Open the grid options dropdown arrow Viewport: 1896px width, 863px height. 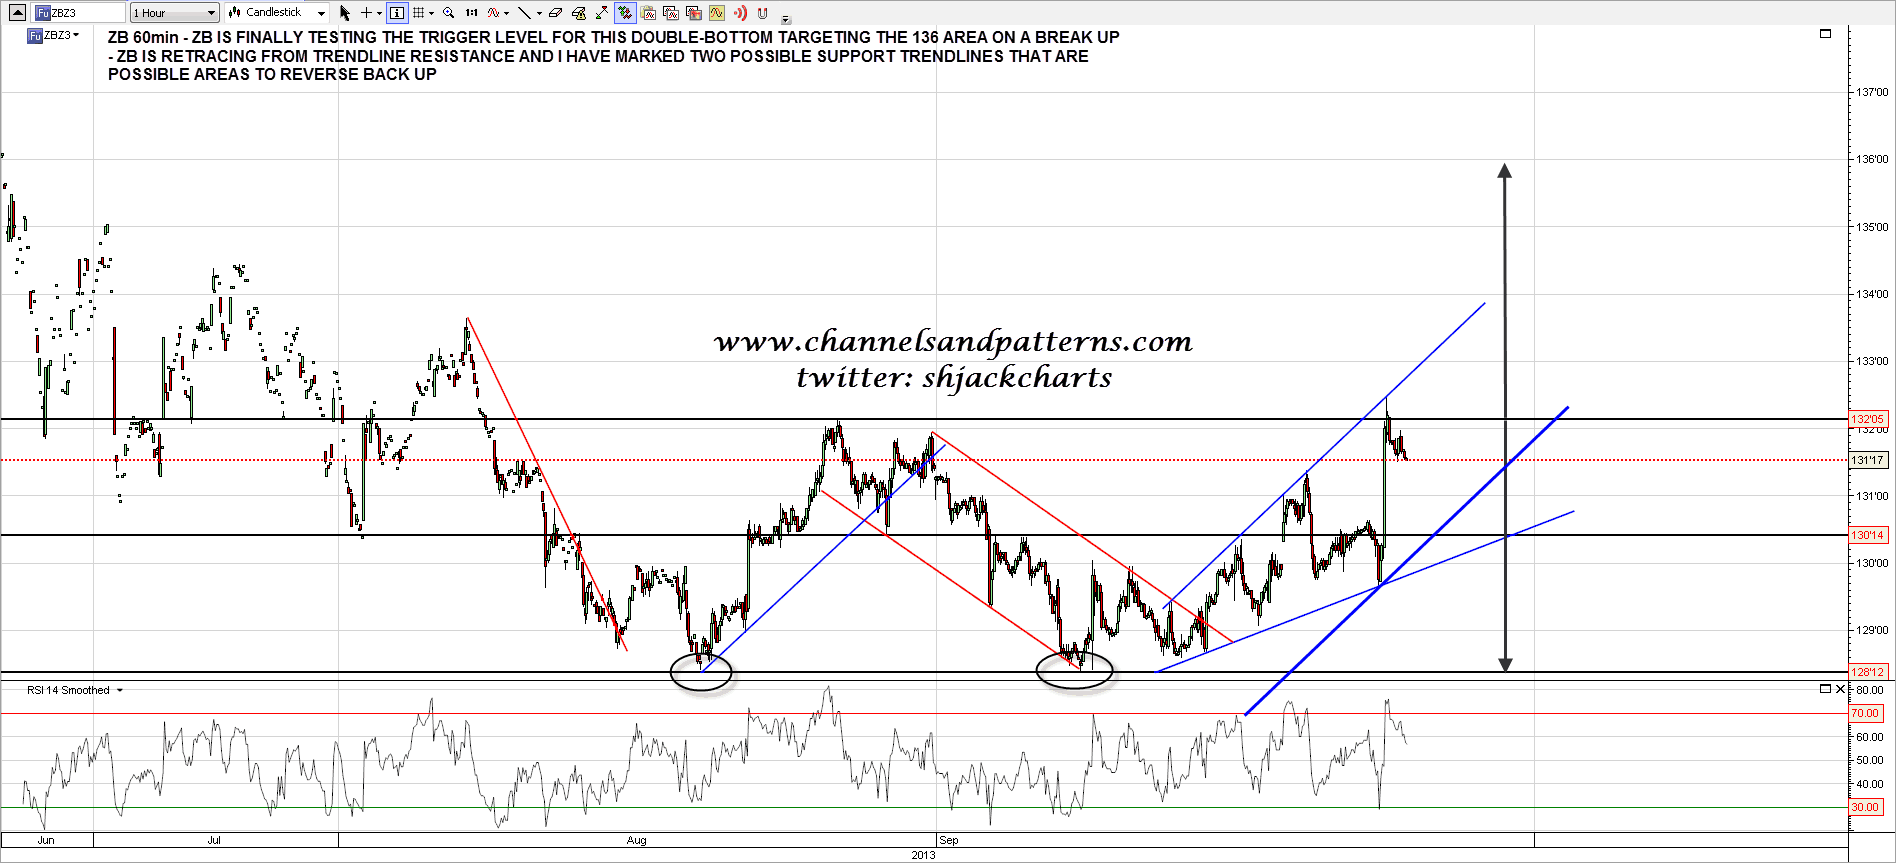(431, 13)
